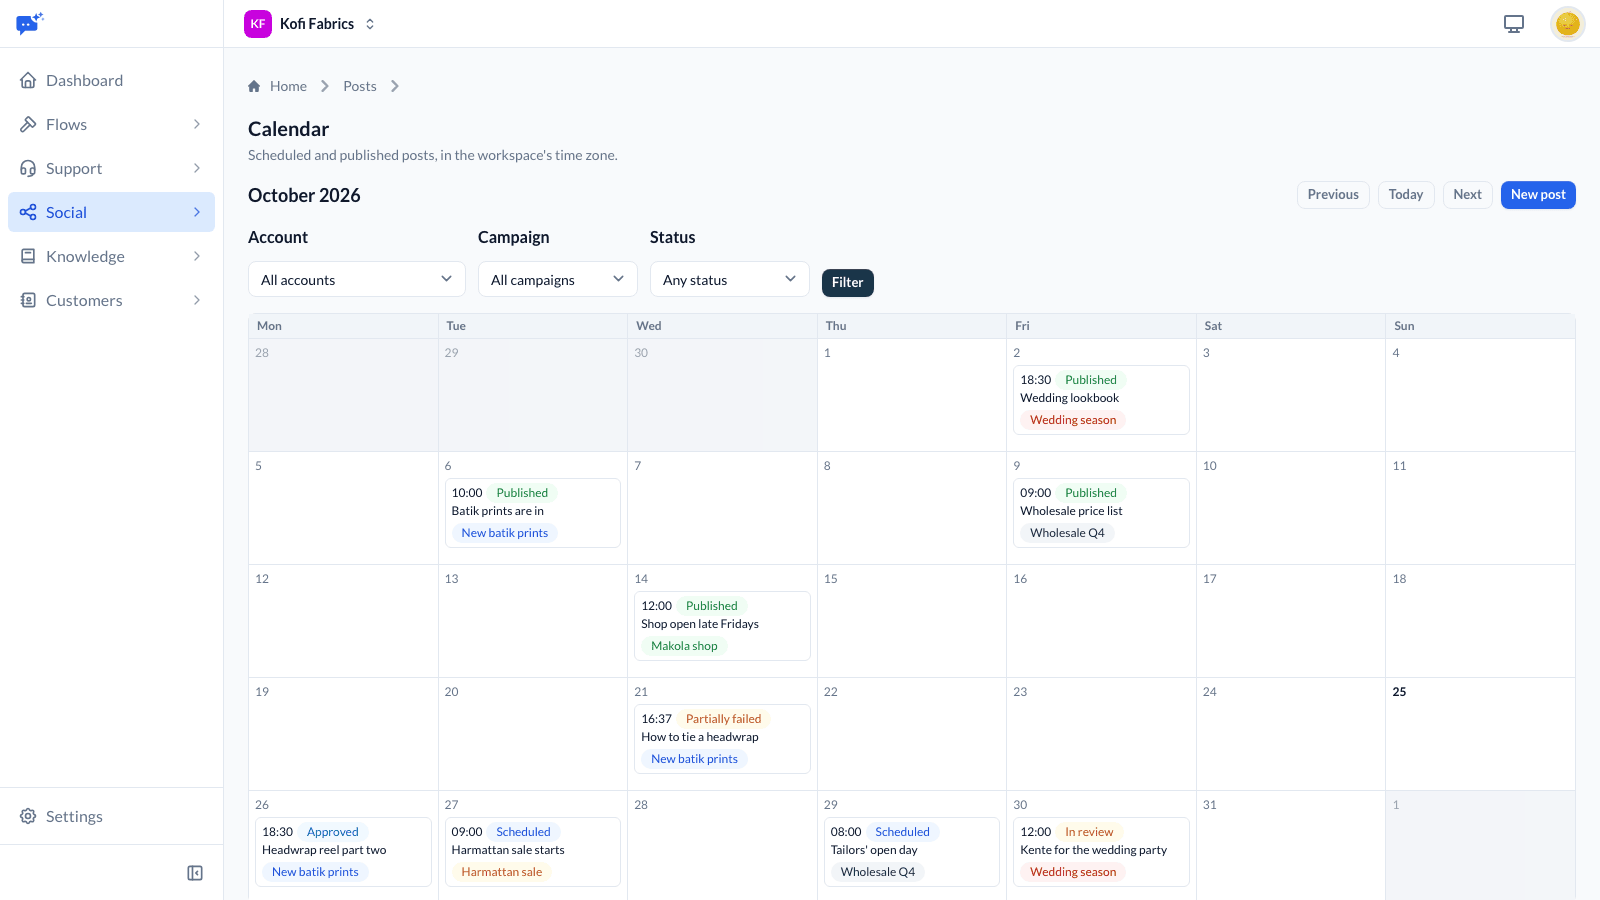Open the Settings gear icon
The height and width of the screenshot is (900, 1600).
28,816
